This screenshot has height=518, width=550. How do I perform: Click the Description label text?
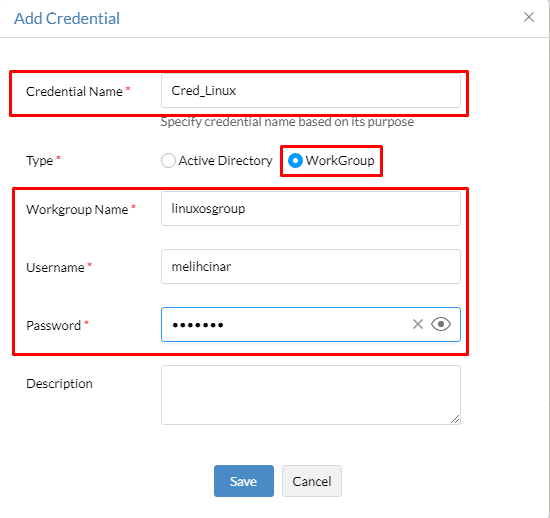(x=59, y=383)
